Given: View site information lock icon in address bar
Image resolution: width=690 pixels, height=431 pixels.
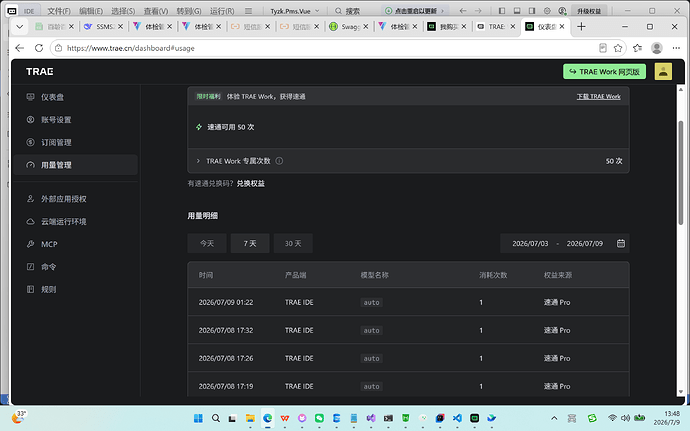Looking at the screenshot, I should point(59,48).
